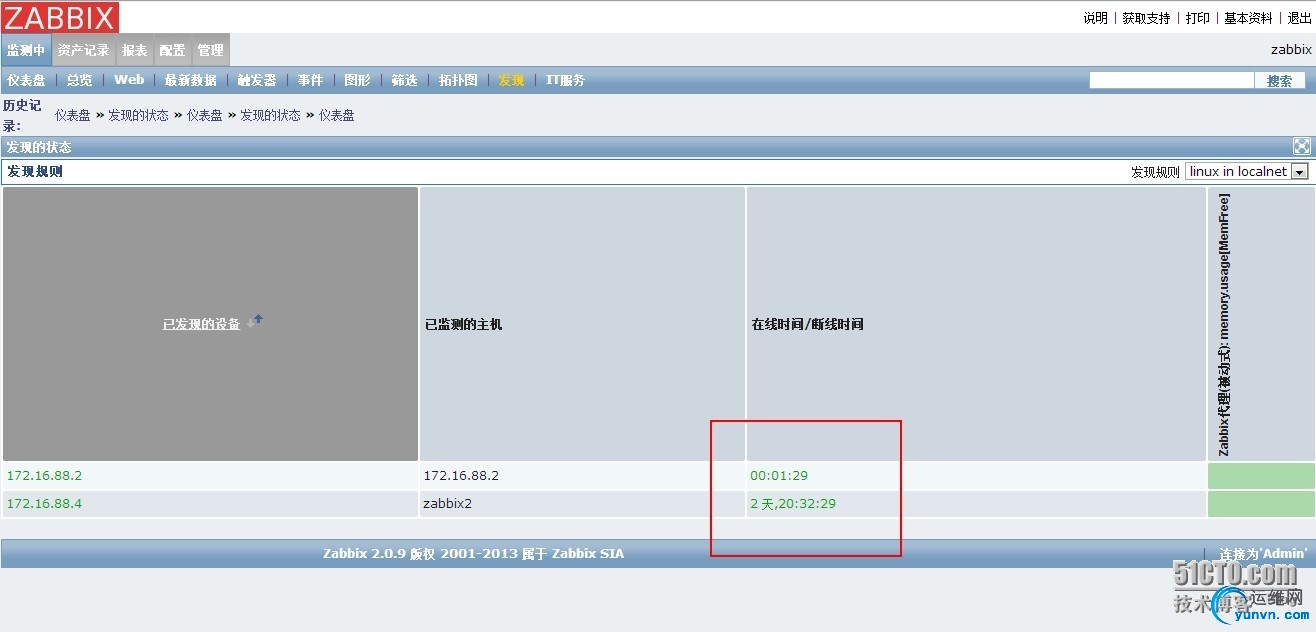Screen dimensions: 1316x632
Task: Open the 获取支持 link
Action: 1146,18
